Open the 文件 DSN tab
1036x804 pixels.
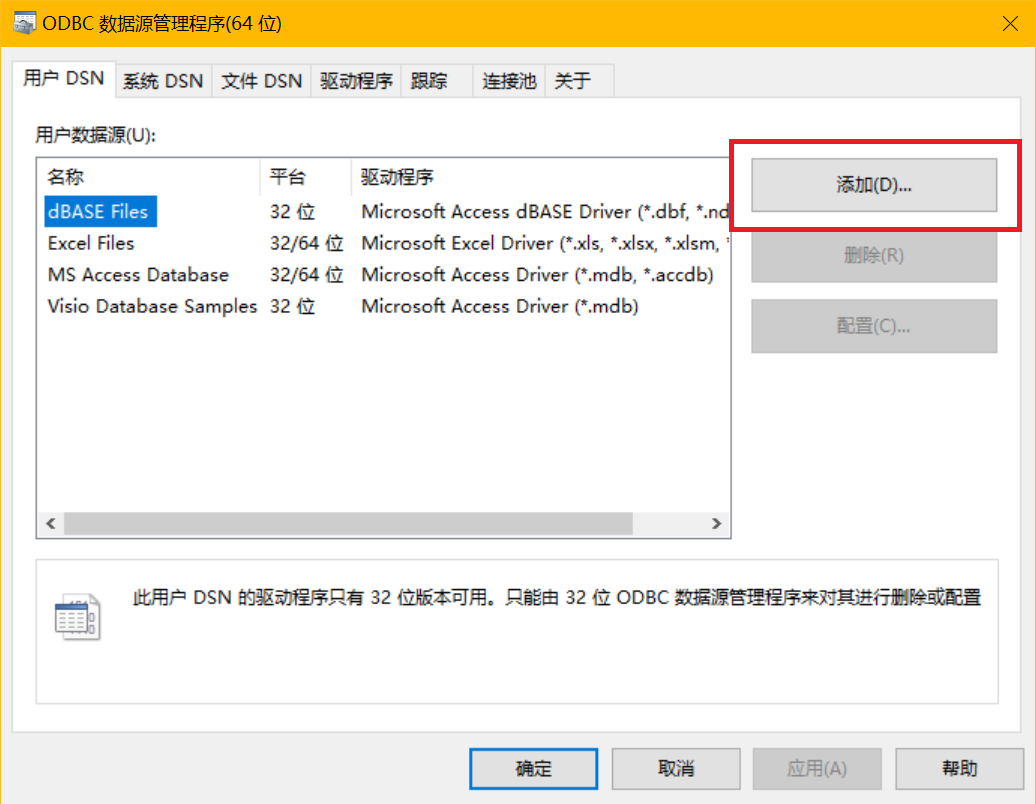pyautogui.click(x=261, y=82)
